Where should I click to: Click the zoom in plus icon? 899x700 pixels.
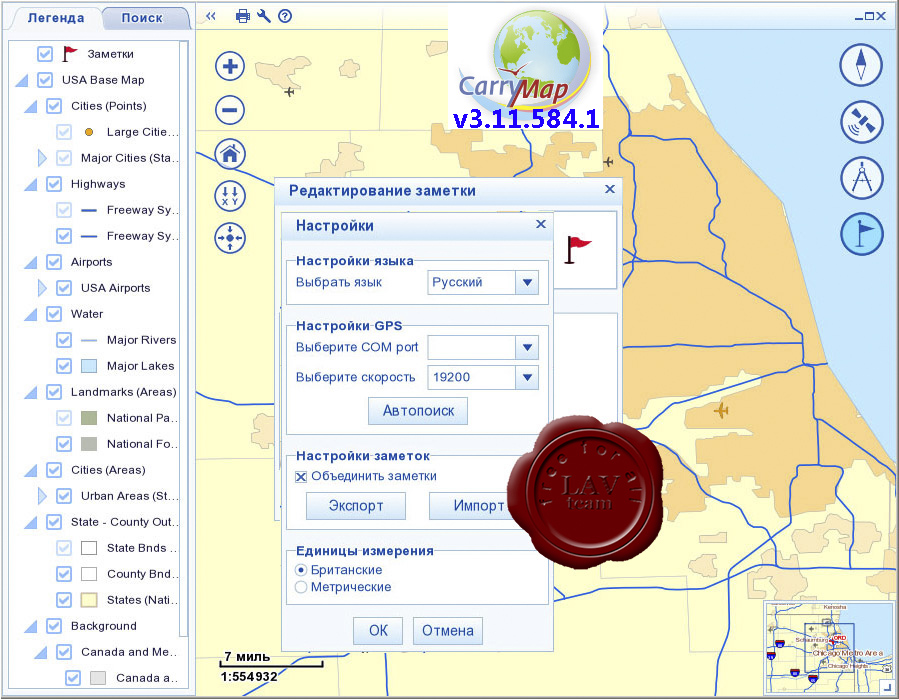(x=230, y=66)
